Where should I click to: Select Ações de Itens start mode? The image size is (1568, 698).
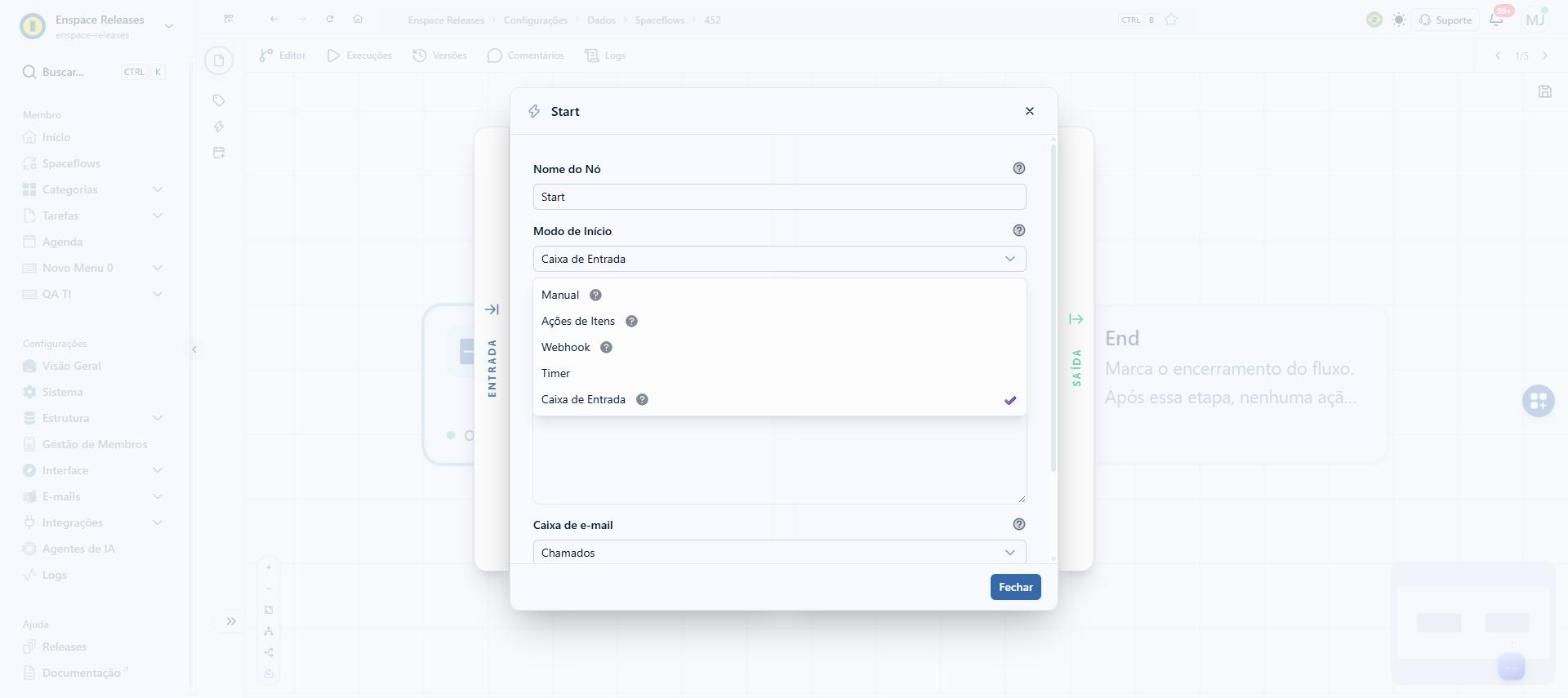tap(779, 321)
